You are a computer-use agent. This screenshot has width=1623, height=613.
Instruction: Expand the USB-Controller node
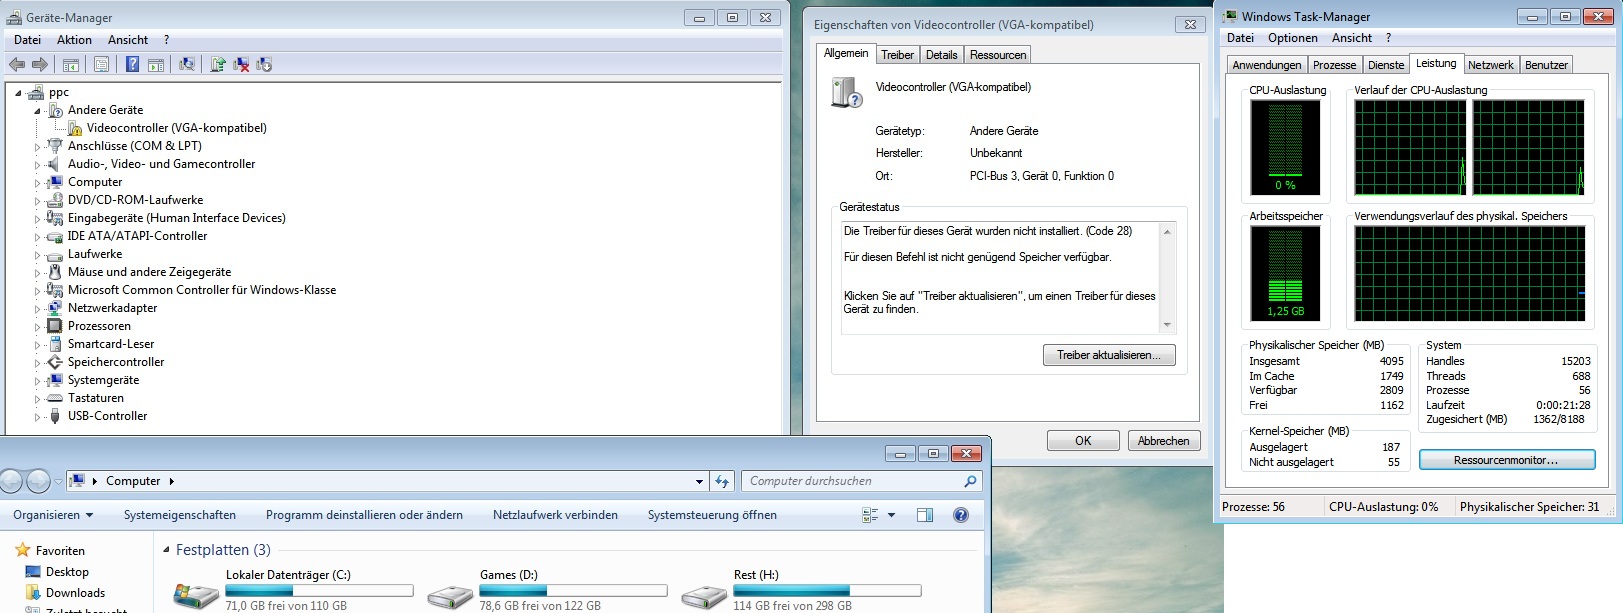[x=37, y=416]
